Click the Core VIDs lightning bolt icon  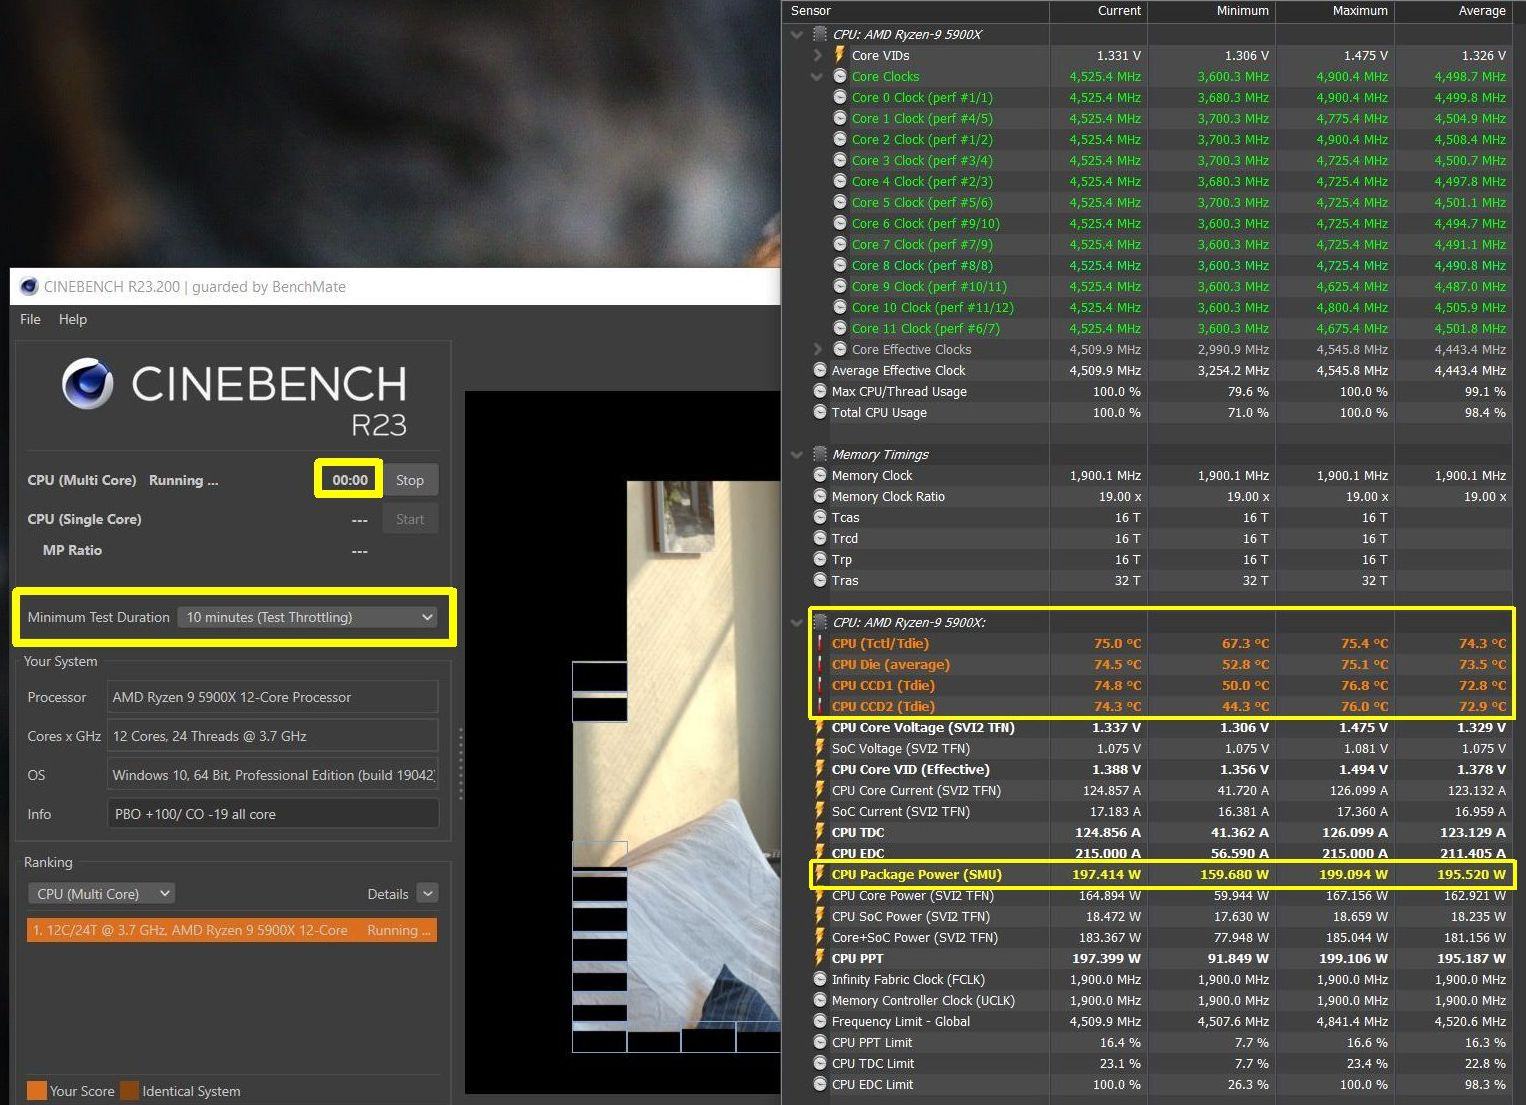click(840, 55)
